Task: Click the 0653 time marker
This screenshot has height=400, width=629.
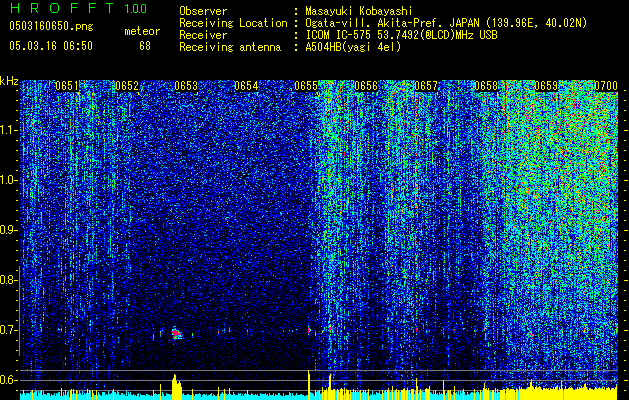Action: [x=186, y=86]
